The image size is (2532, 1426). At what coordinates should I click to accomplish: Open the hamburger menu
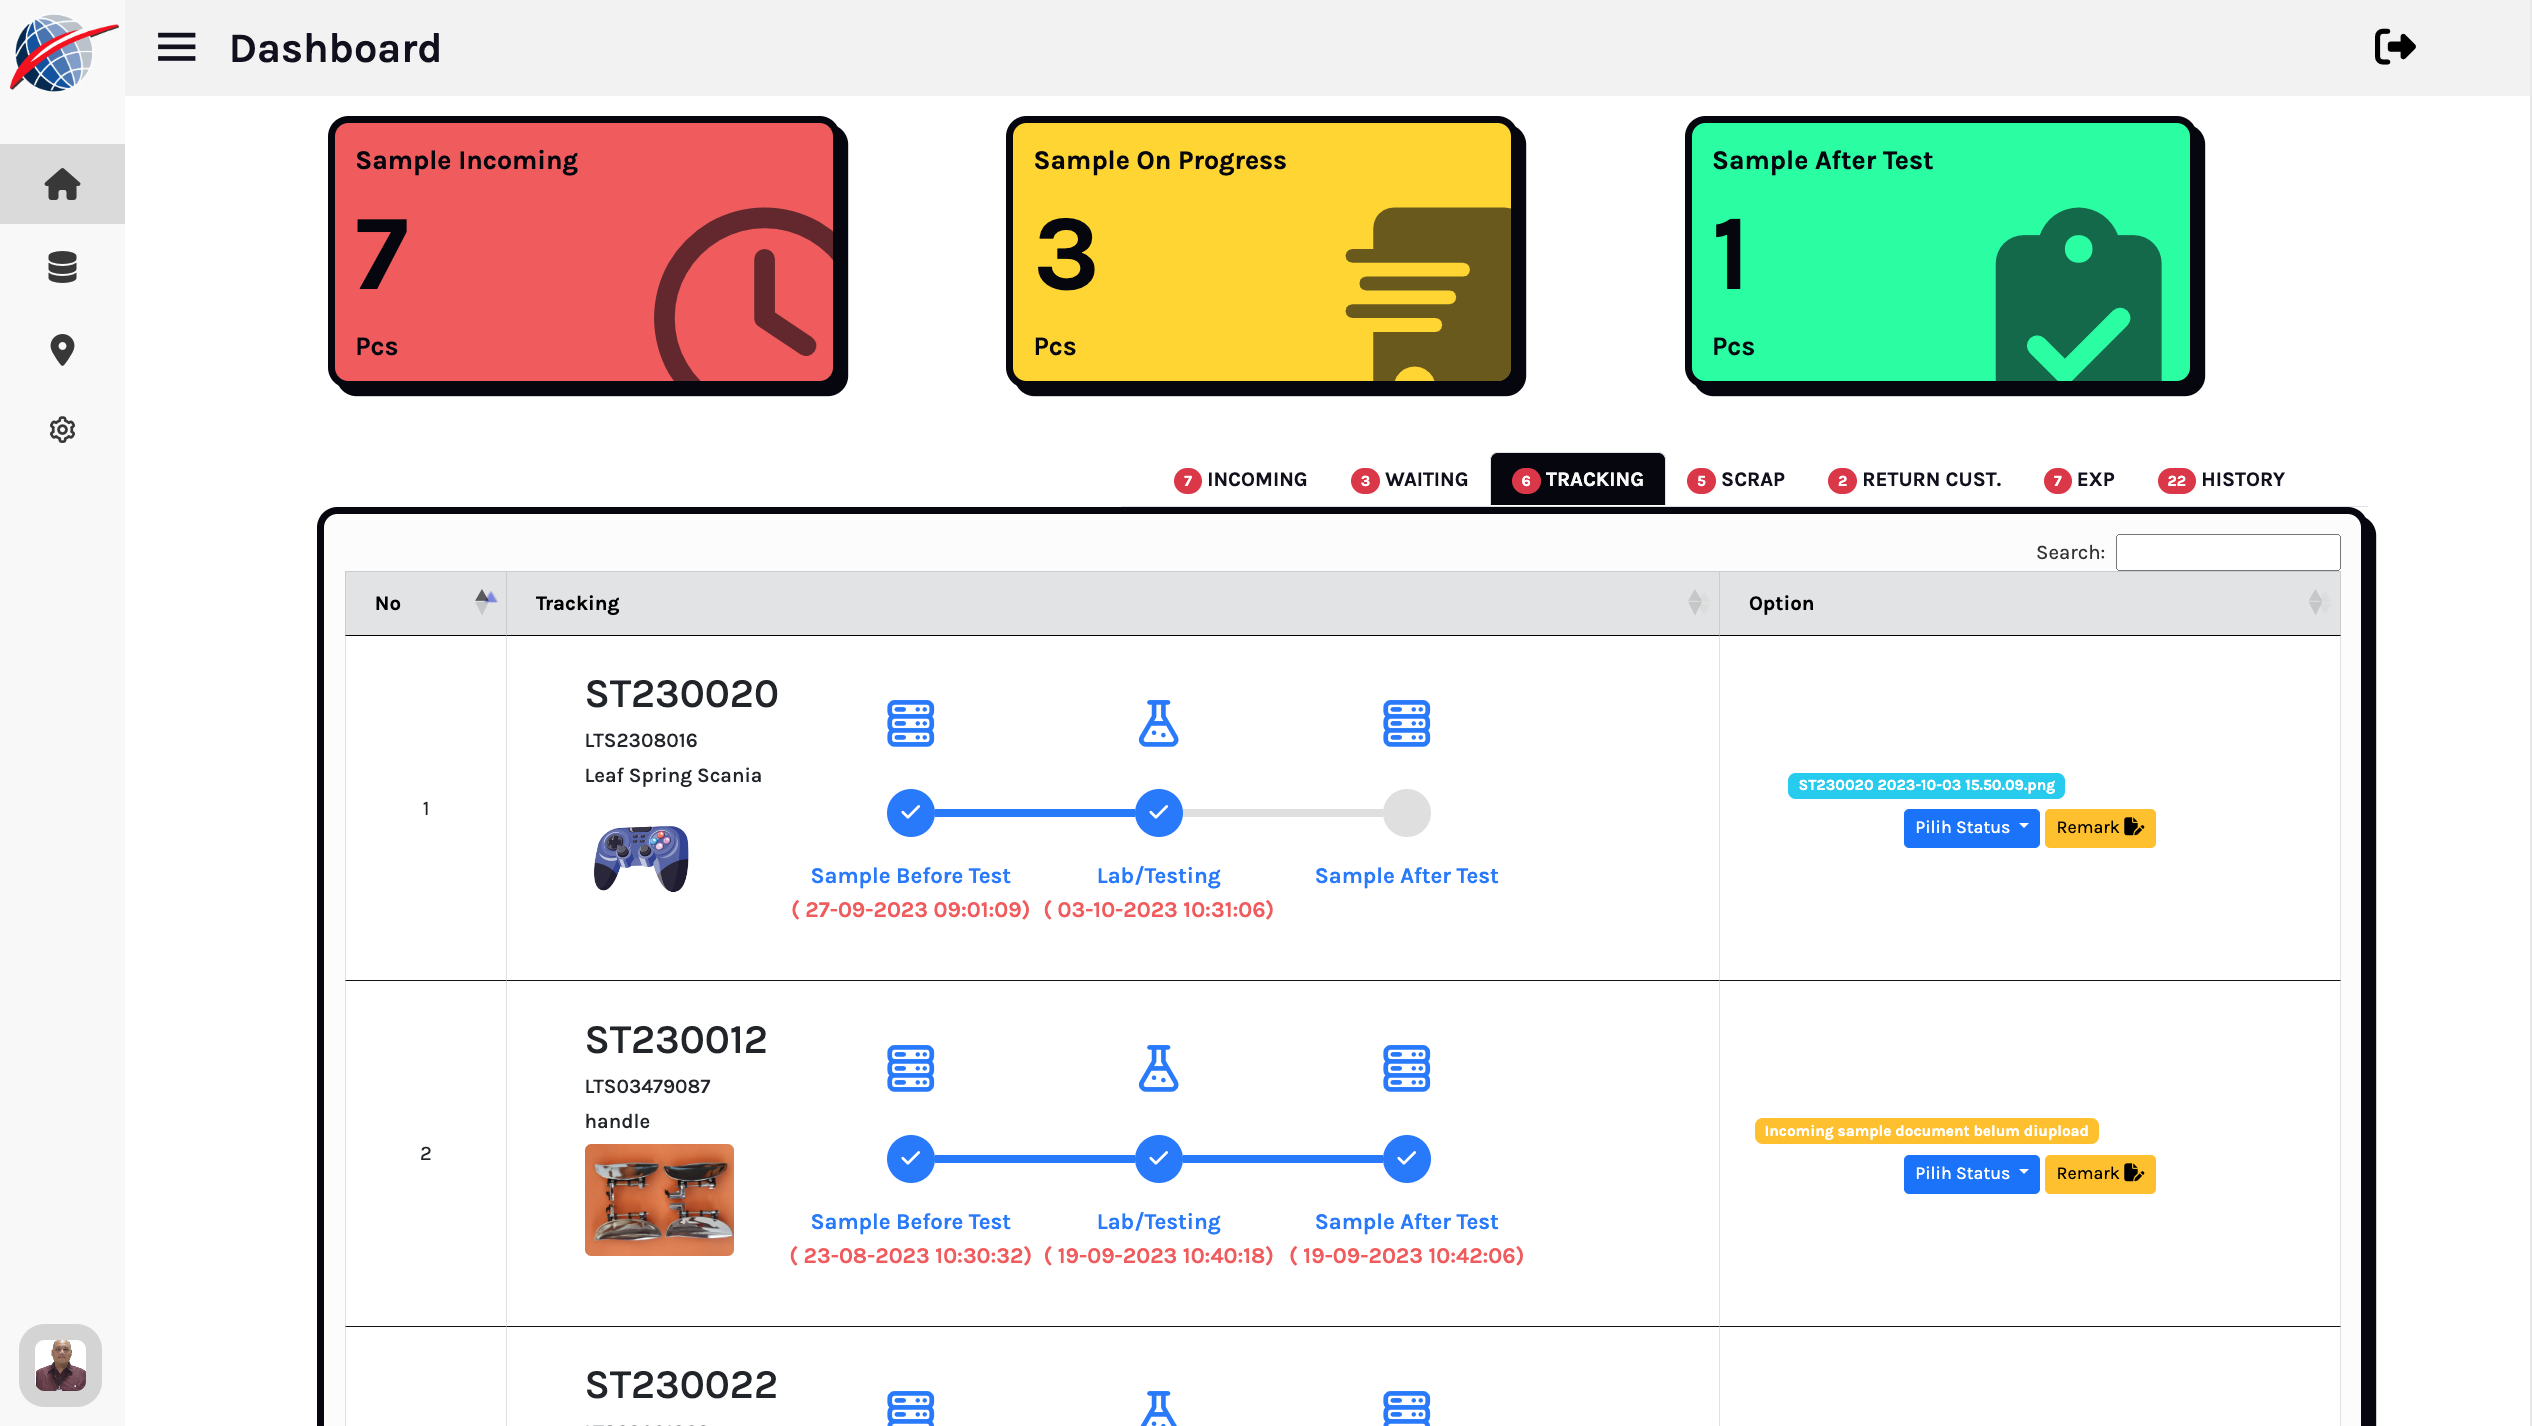click(176, 47)
